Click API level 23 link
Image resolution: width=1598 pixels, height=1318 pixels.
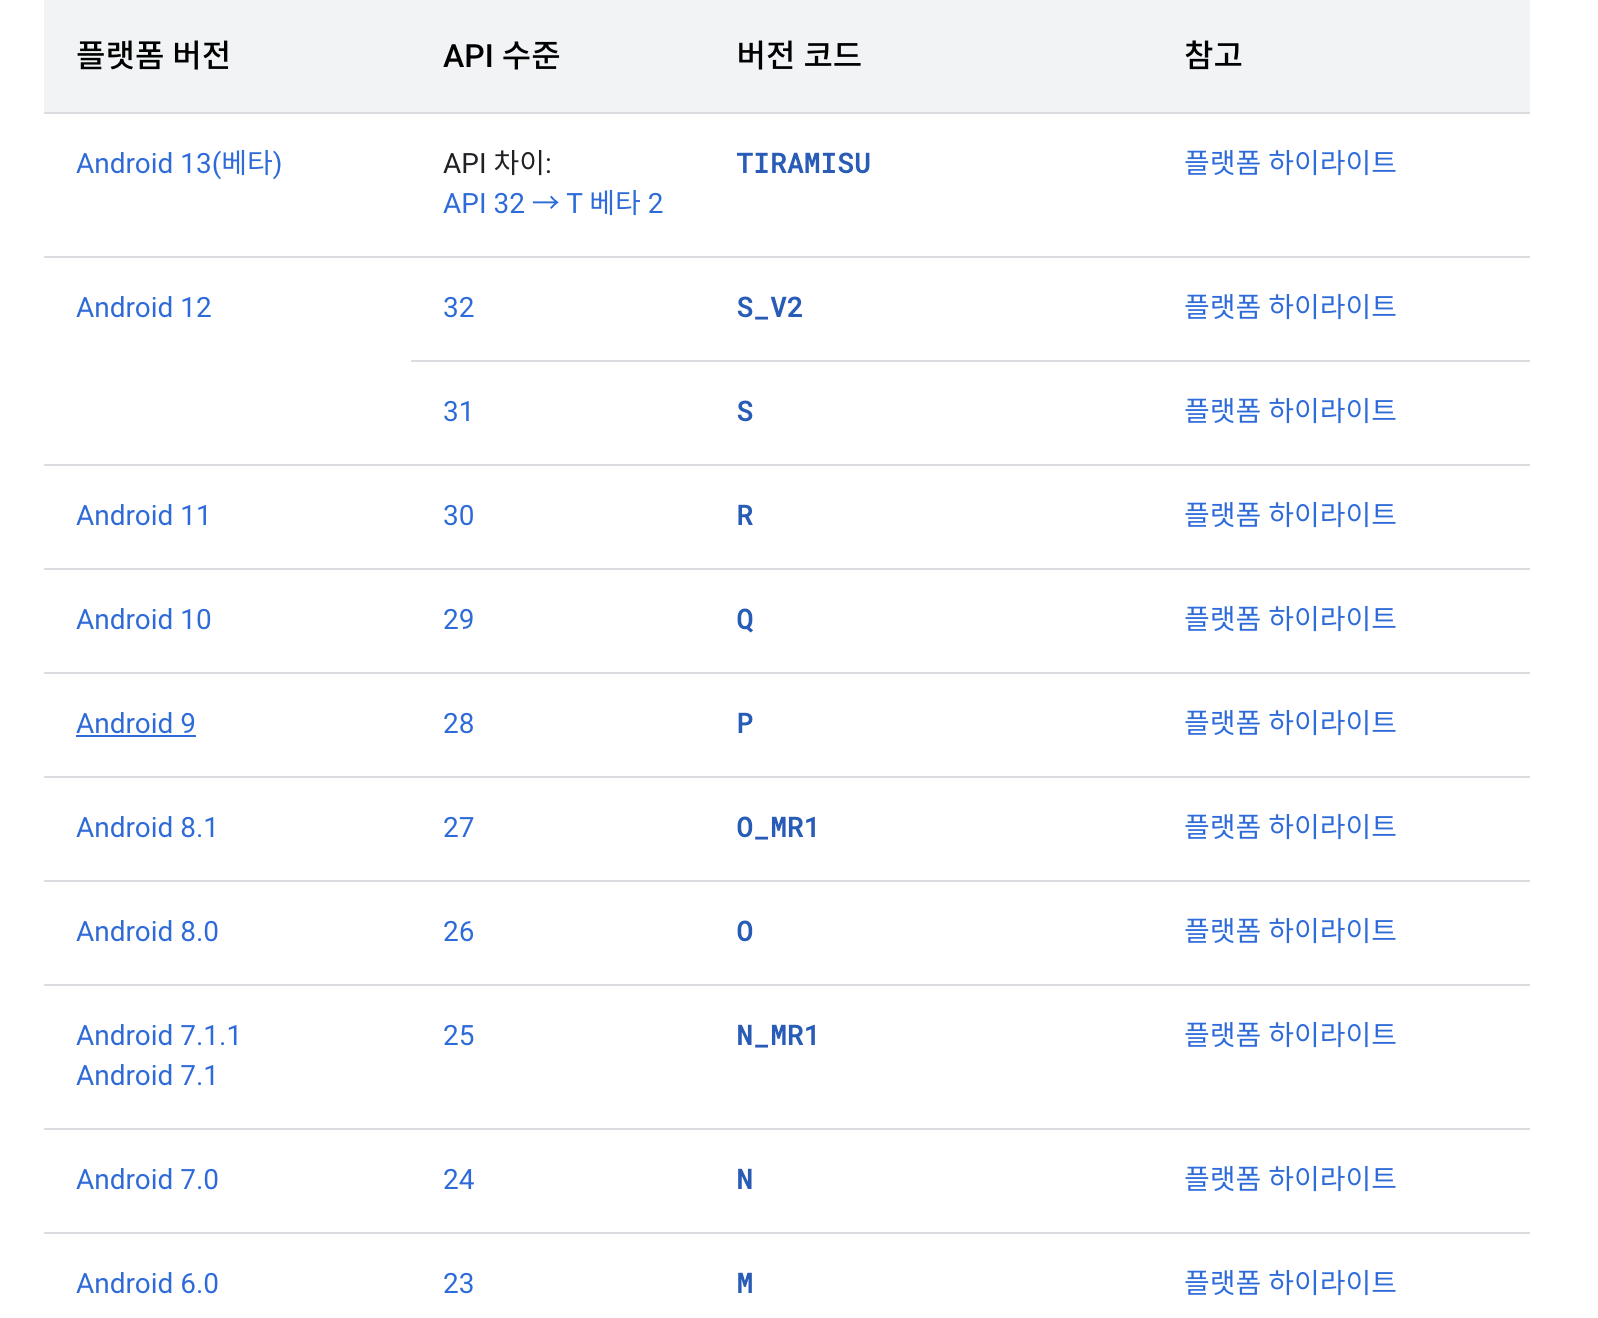[x=459, y=1283]
